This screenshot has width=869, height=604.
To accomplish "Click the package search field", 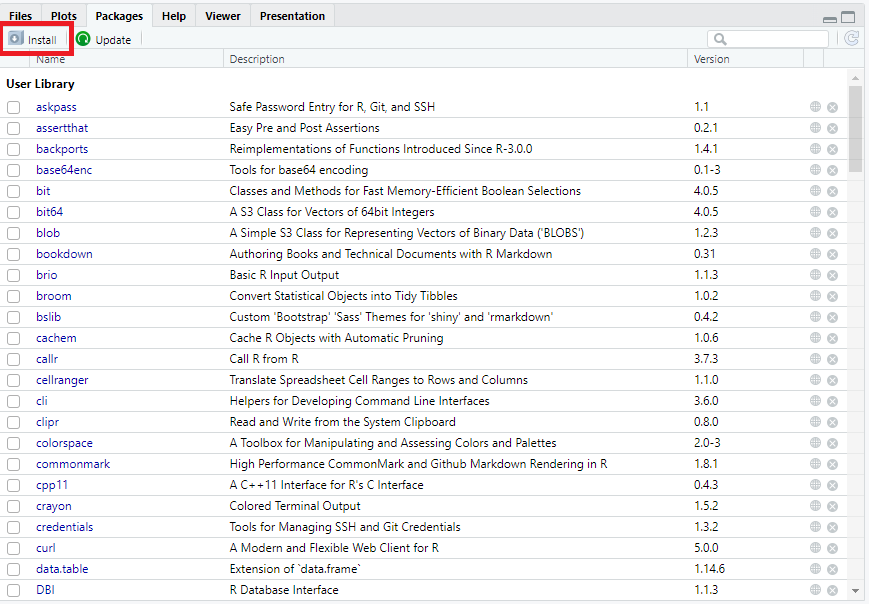I will (777, 39).
